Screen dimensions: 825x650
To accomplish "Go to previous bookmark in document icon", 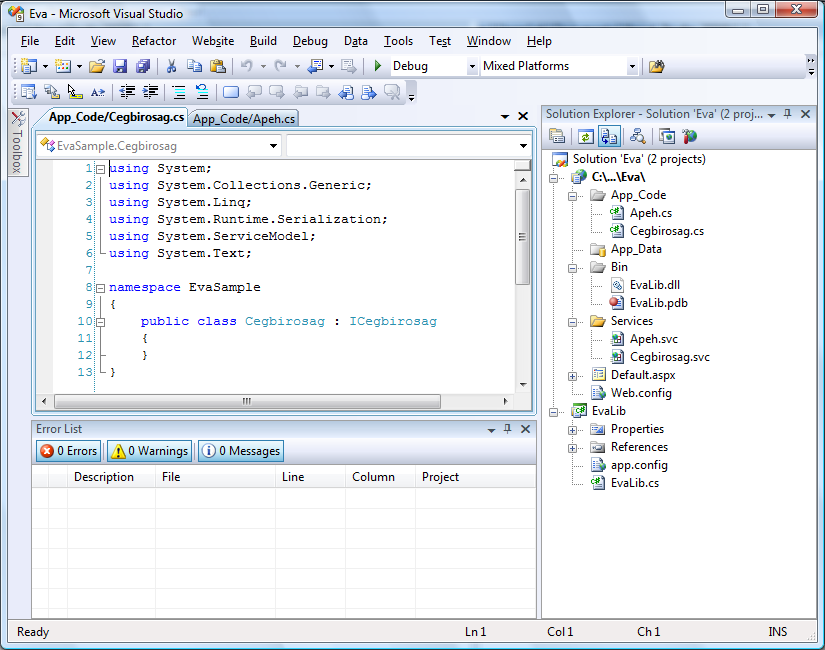I will (346, 93).
